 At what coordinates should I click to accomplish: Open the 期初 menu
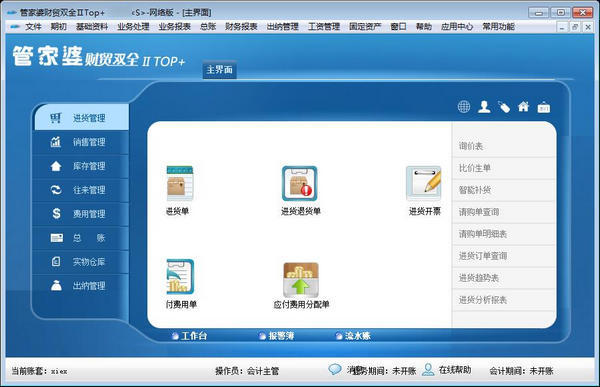(x=59, y=26)
